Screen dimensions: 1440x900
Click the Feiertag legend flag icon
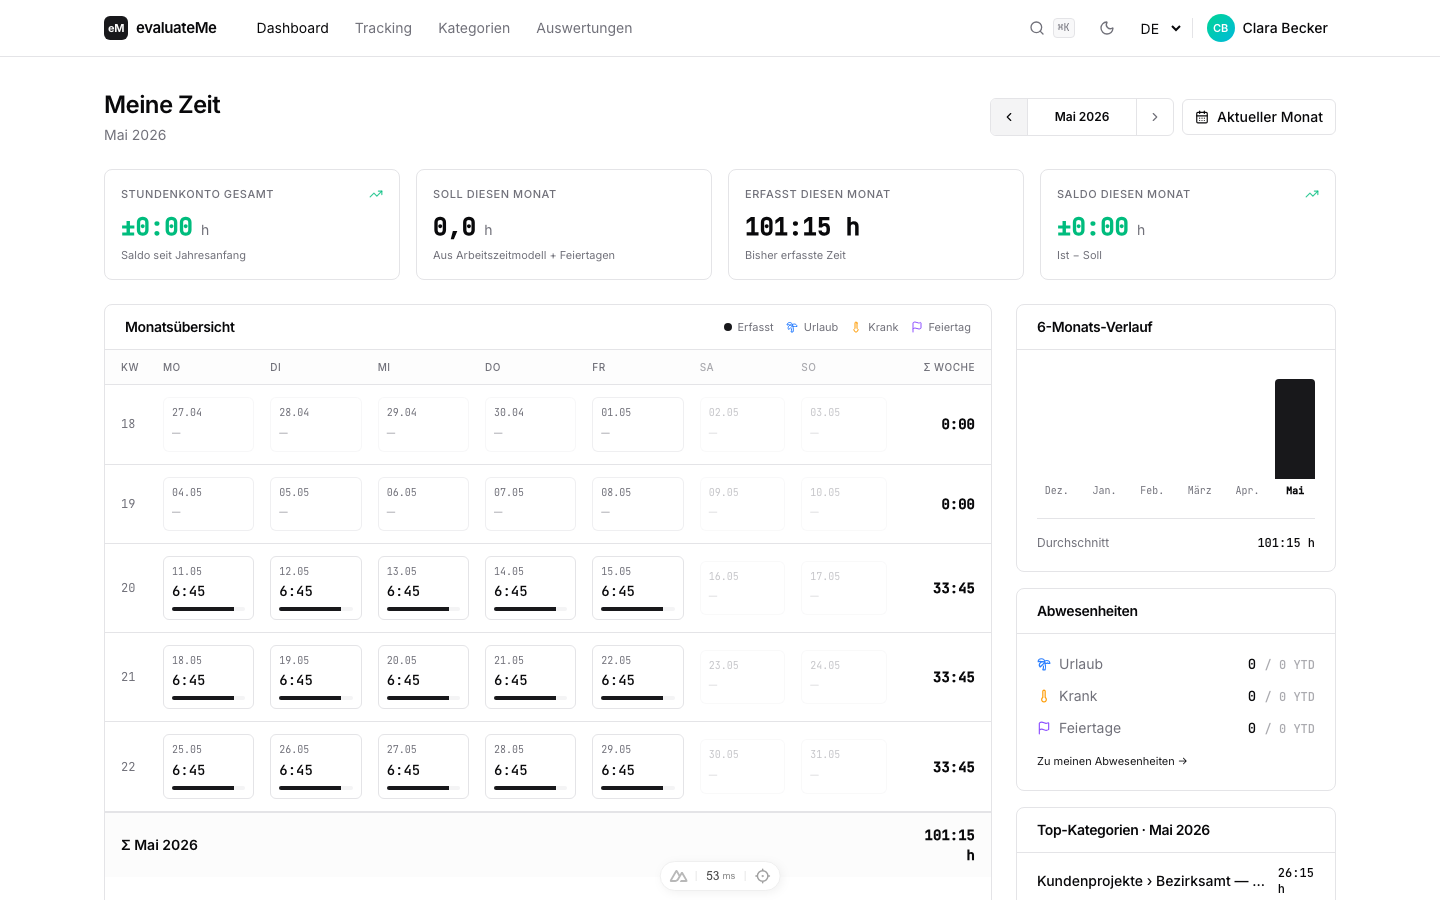(x=917, y=327)
